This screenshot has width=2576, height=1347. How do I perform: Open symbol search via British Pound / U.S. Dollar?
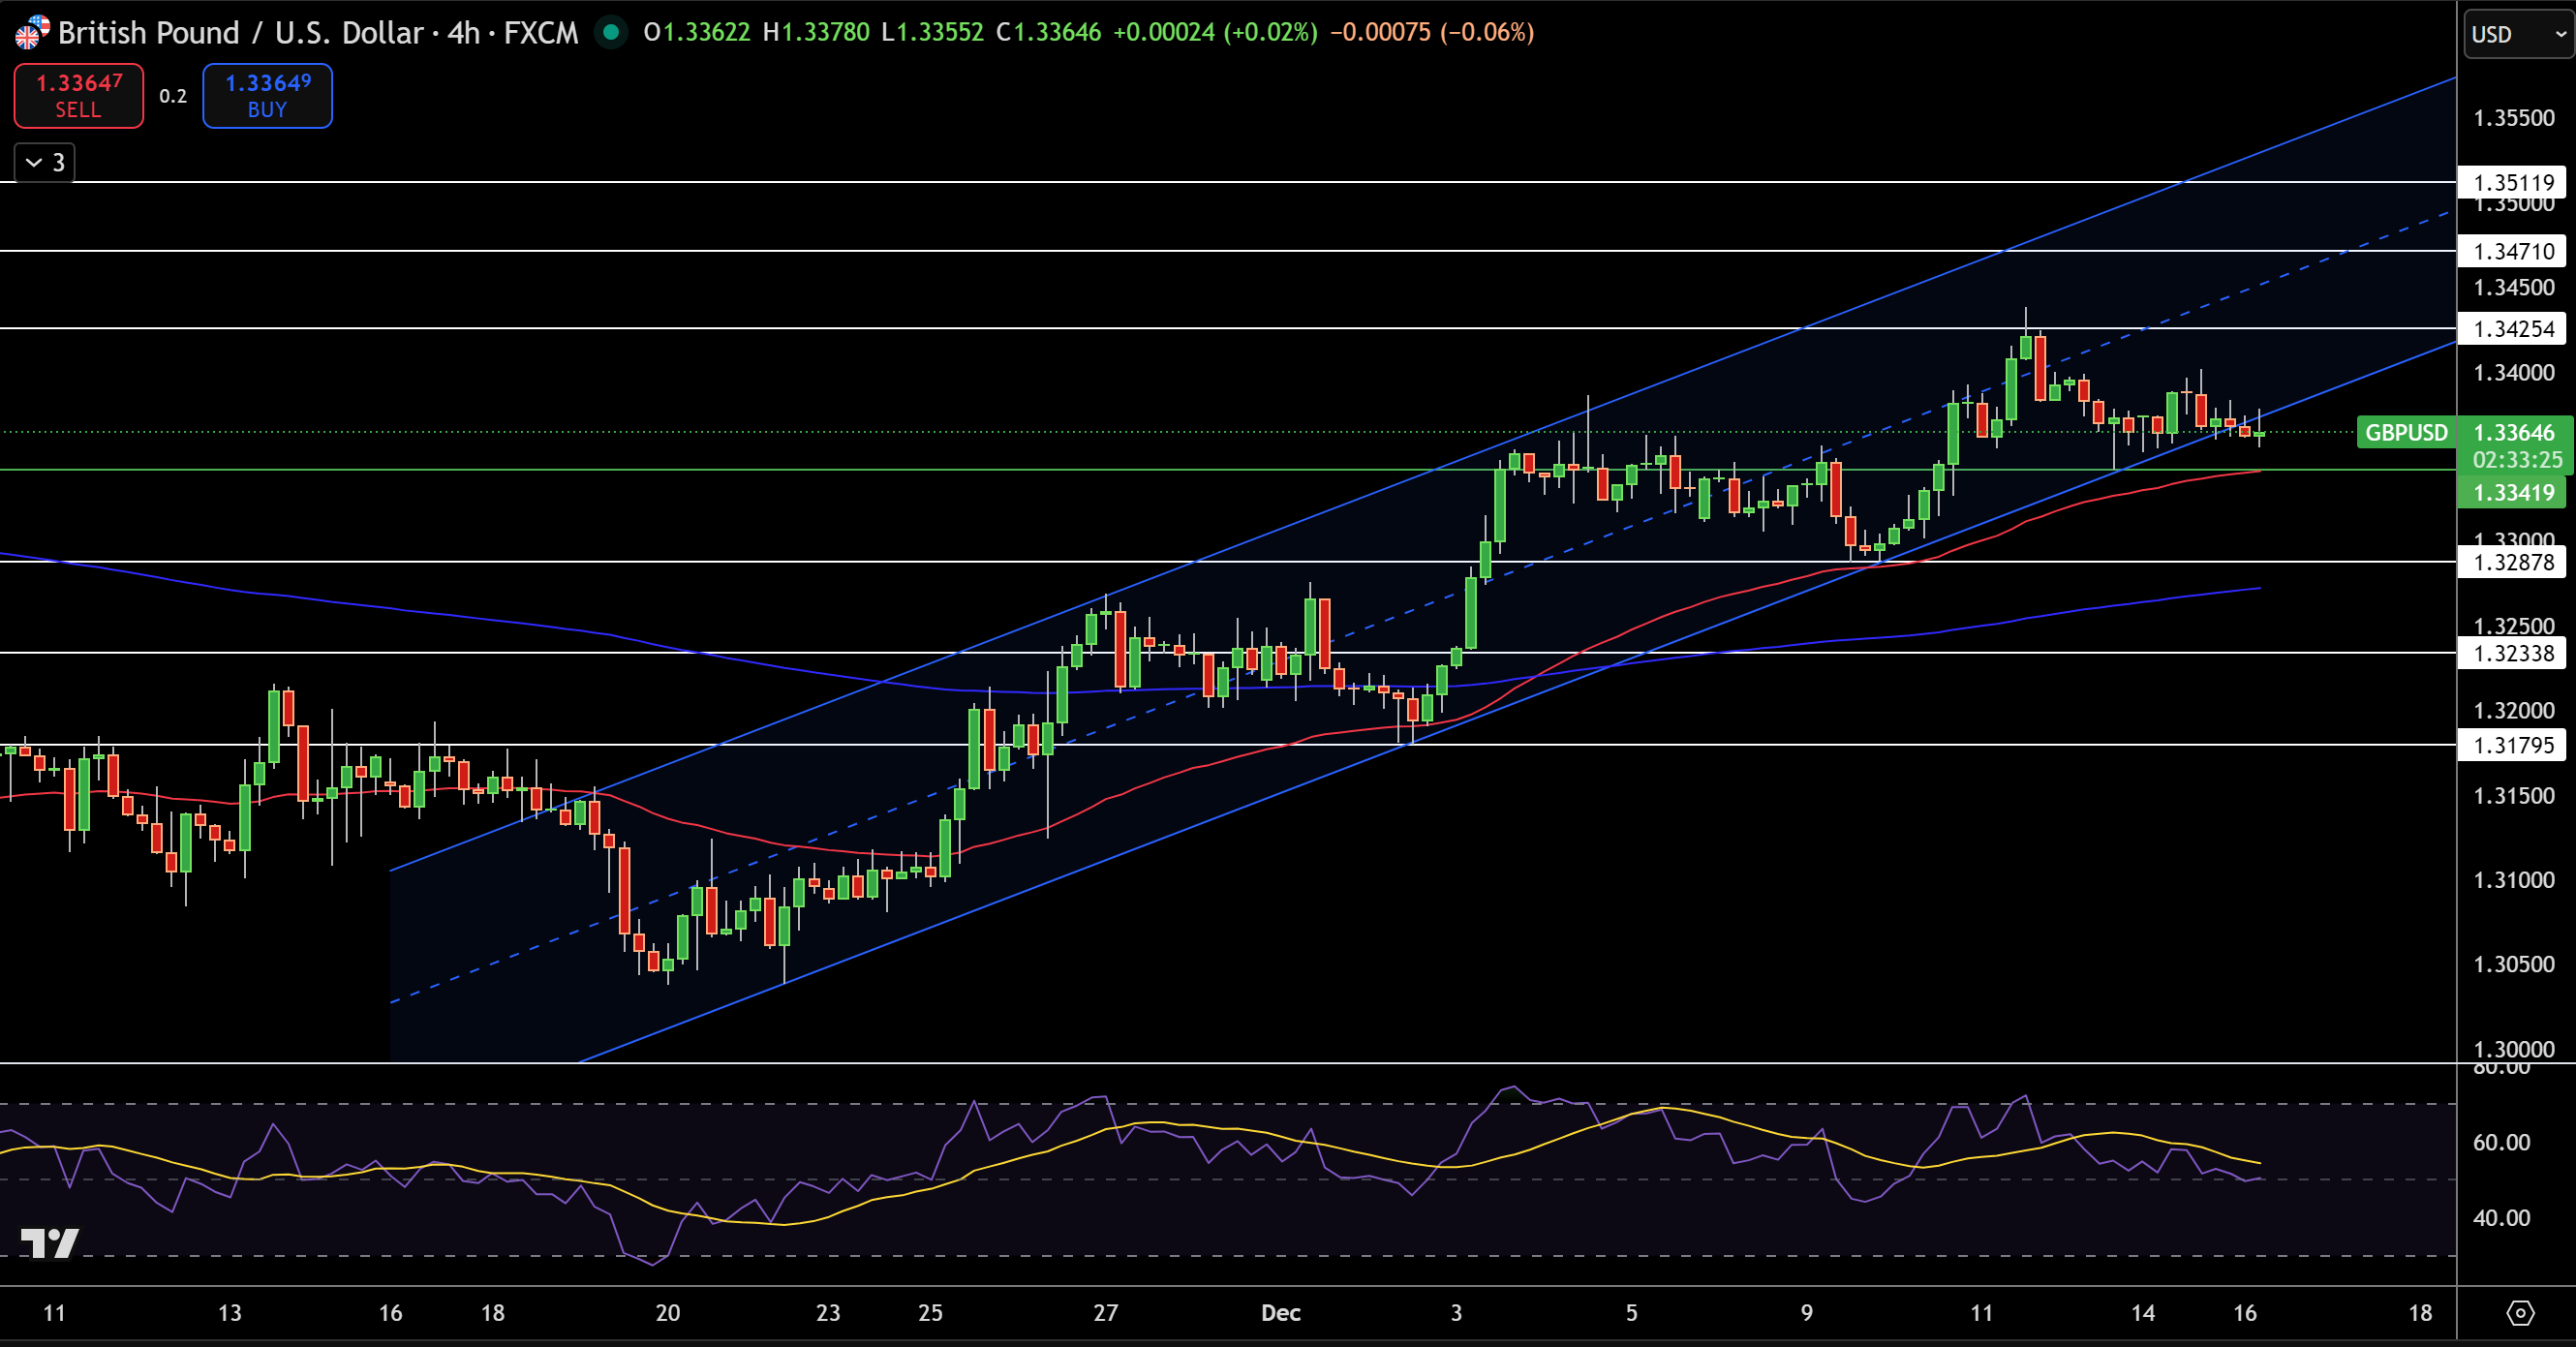pyautogui.click(x=240, y=32)
